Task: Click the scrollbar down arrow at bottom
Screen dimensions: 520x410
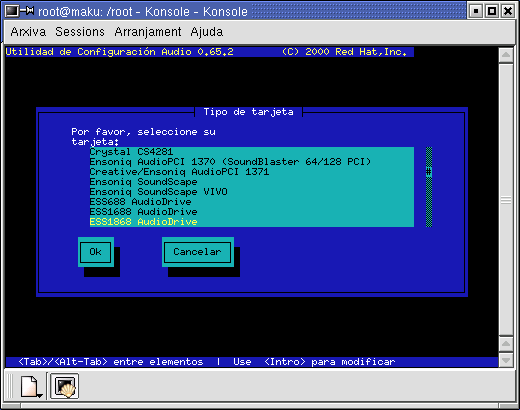Action: click(506, 360)
